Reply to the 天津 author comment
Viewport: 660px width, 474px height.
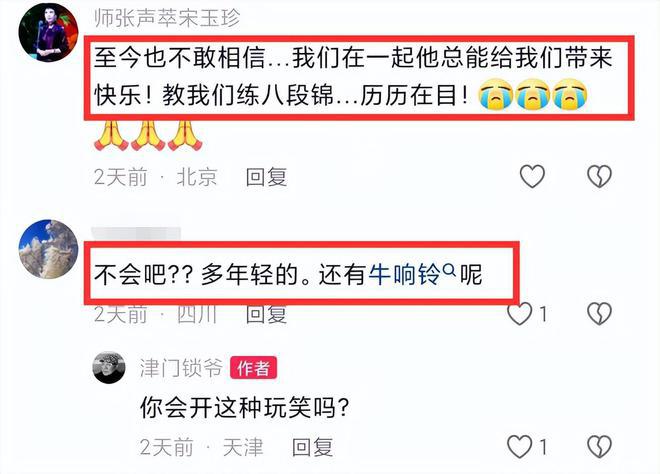(x=313, y=447)
